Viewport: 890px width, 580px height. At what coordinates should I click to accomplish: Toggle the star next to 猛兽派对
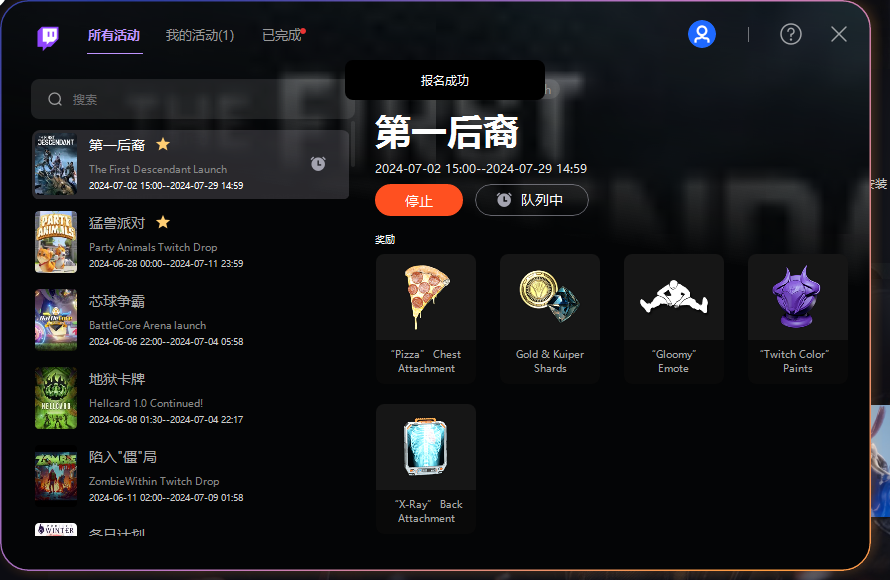(x=163, y=222)
